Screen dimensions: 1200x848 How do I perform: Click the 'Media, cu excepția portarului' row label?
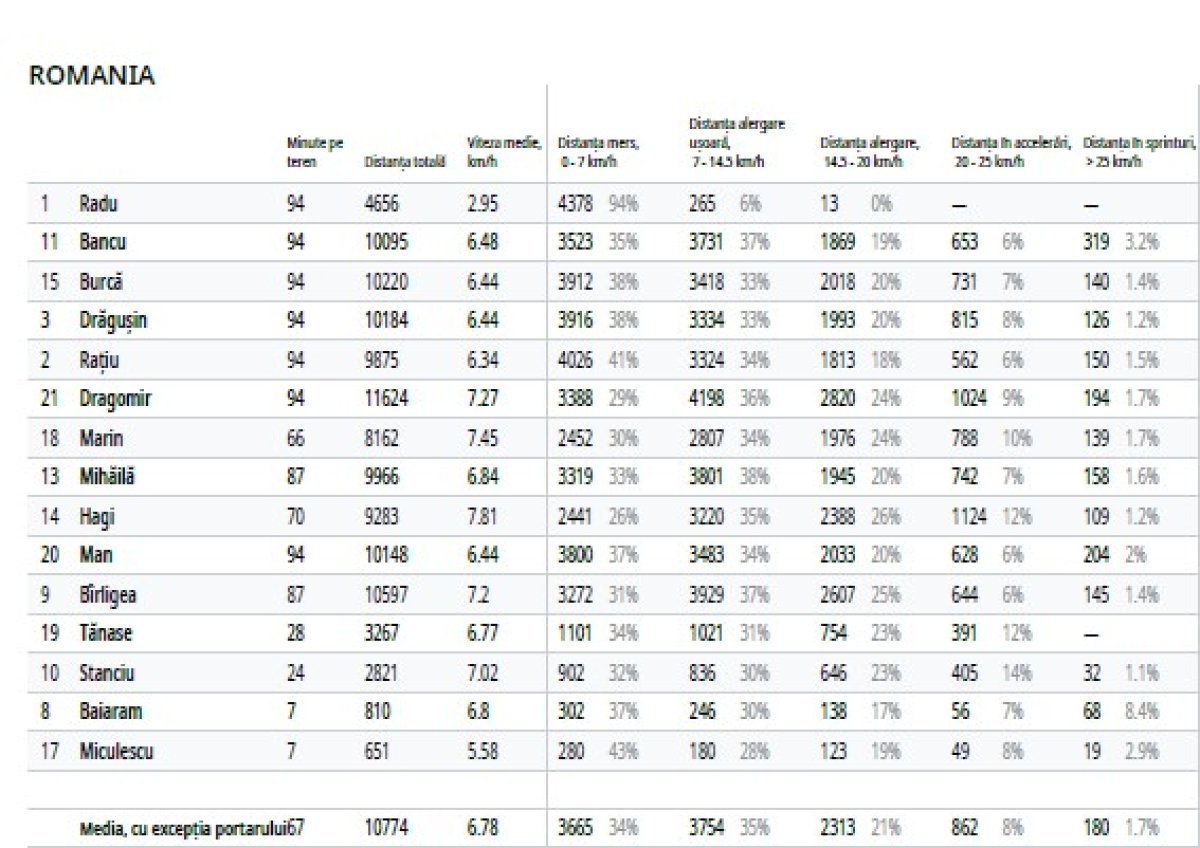(x=182, y=829)
